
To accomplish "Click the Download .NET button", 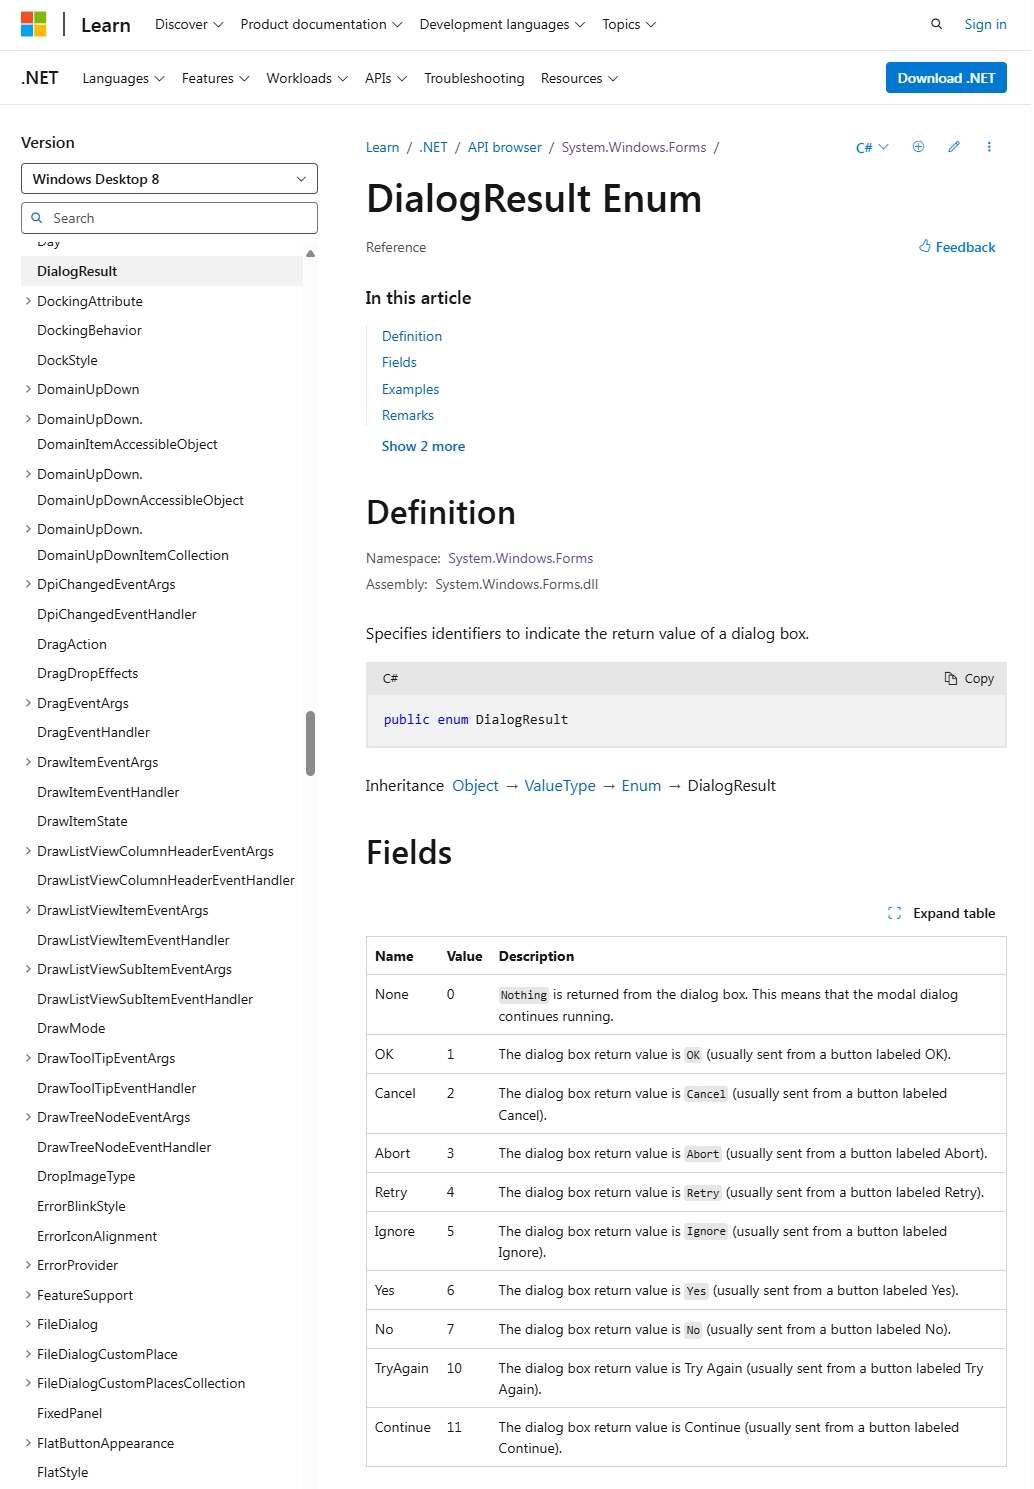I will pos(944,77).
